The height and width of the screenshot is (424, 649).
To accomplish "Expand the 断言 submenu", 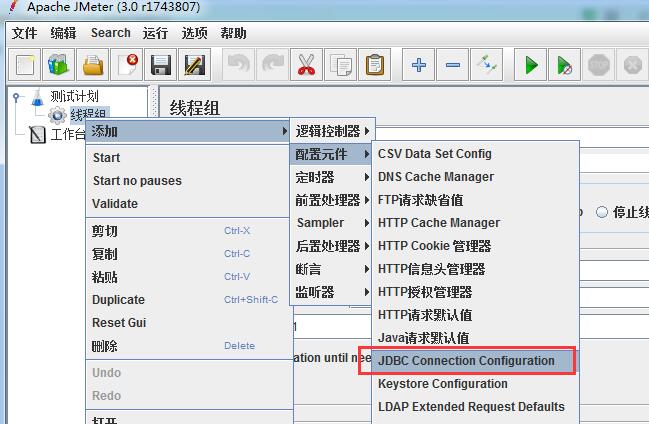I will (331, 270).
